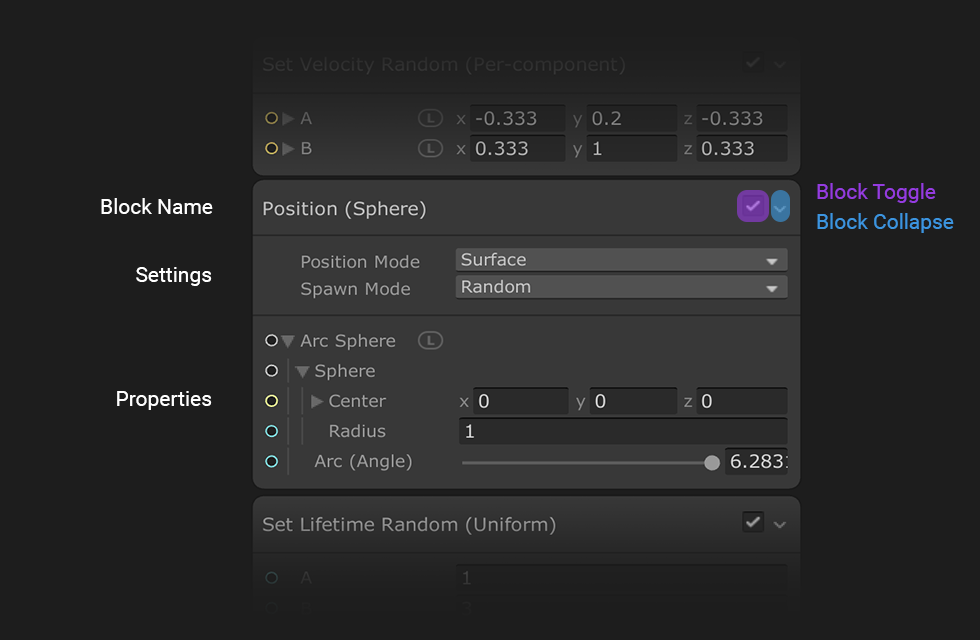980x640 pixels.
Task: Click the Radius value field
Action: [x=622, y=431]
